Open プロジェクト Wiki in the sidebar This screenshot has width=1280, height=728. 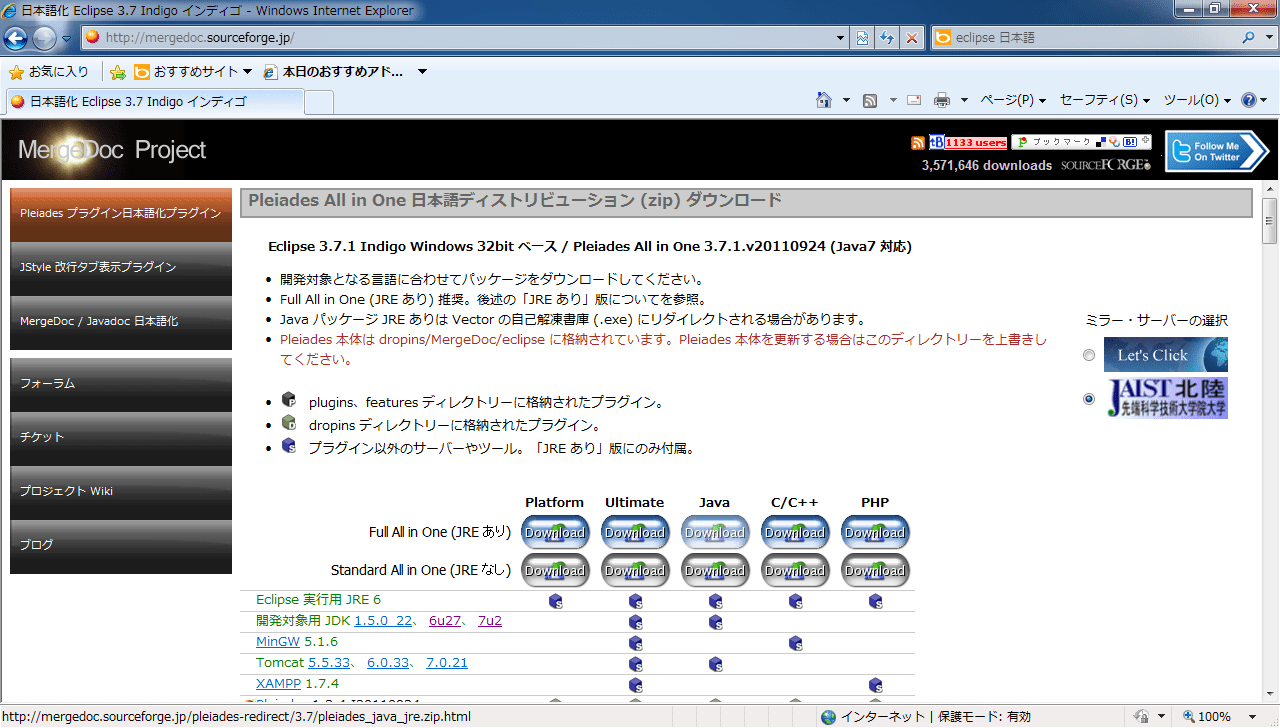click(121, 492)
